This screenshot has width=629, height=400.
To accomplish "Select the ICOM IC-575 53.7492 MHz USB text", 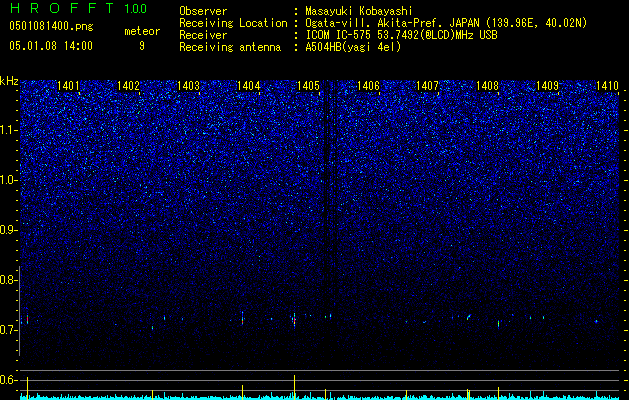I will [x=401, y=35].
